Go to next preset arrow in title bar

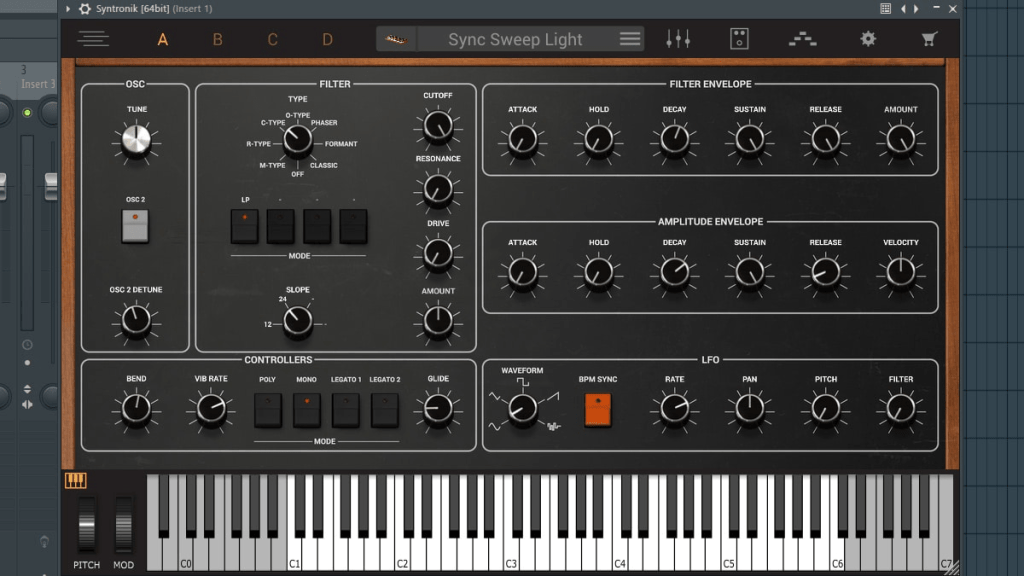click(x=916, y=8)
